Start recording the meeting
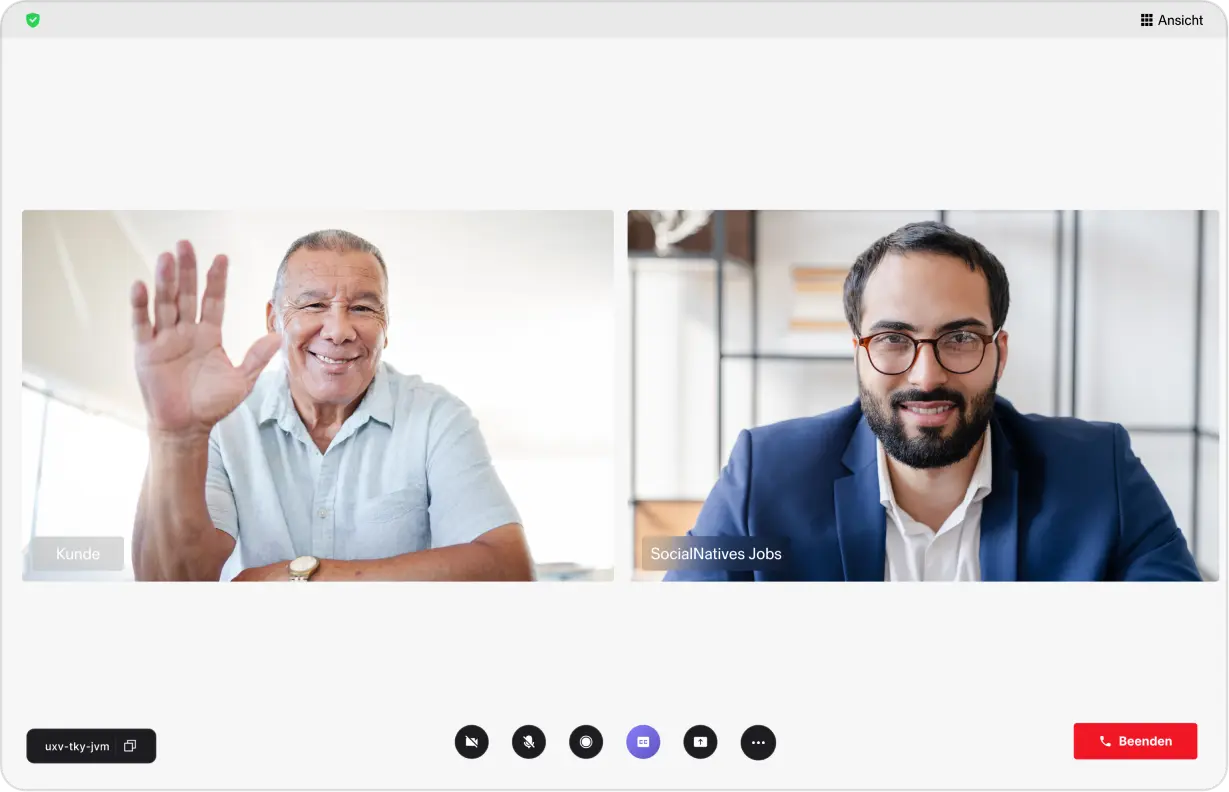 (x=586, y=742)
